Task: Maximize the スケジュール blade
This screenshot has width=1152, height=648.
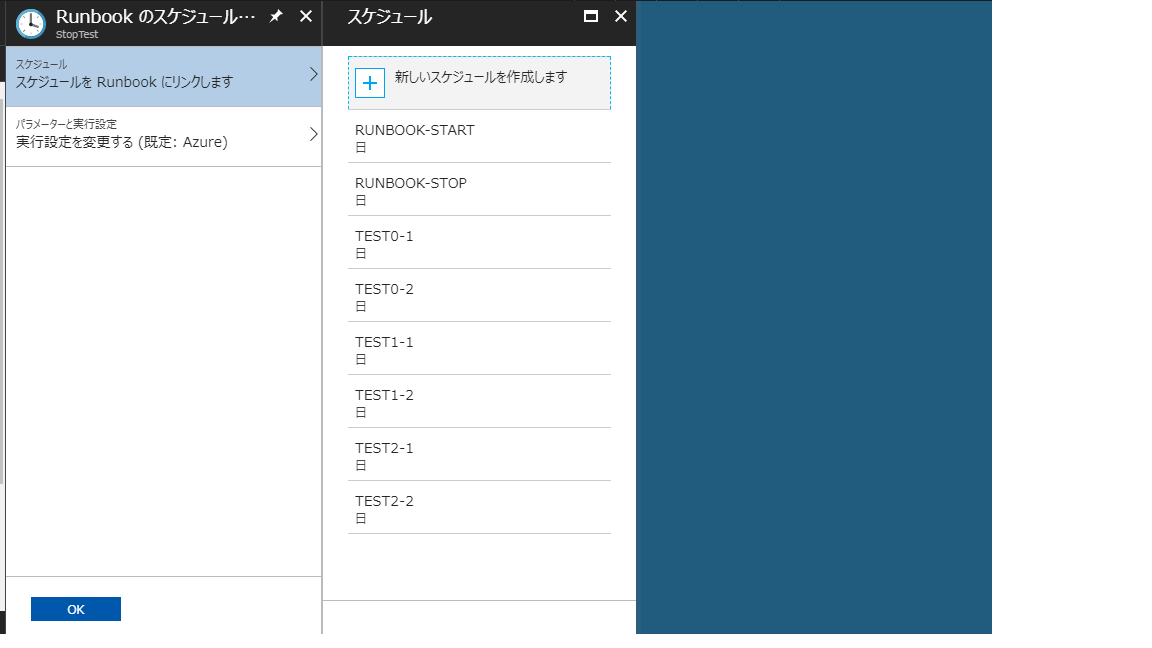Action: coord(591,16)
